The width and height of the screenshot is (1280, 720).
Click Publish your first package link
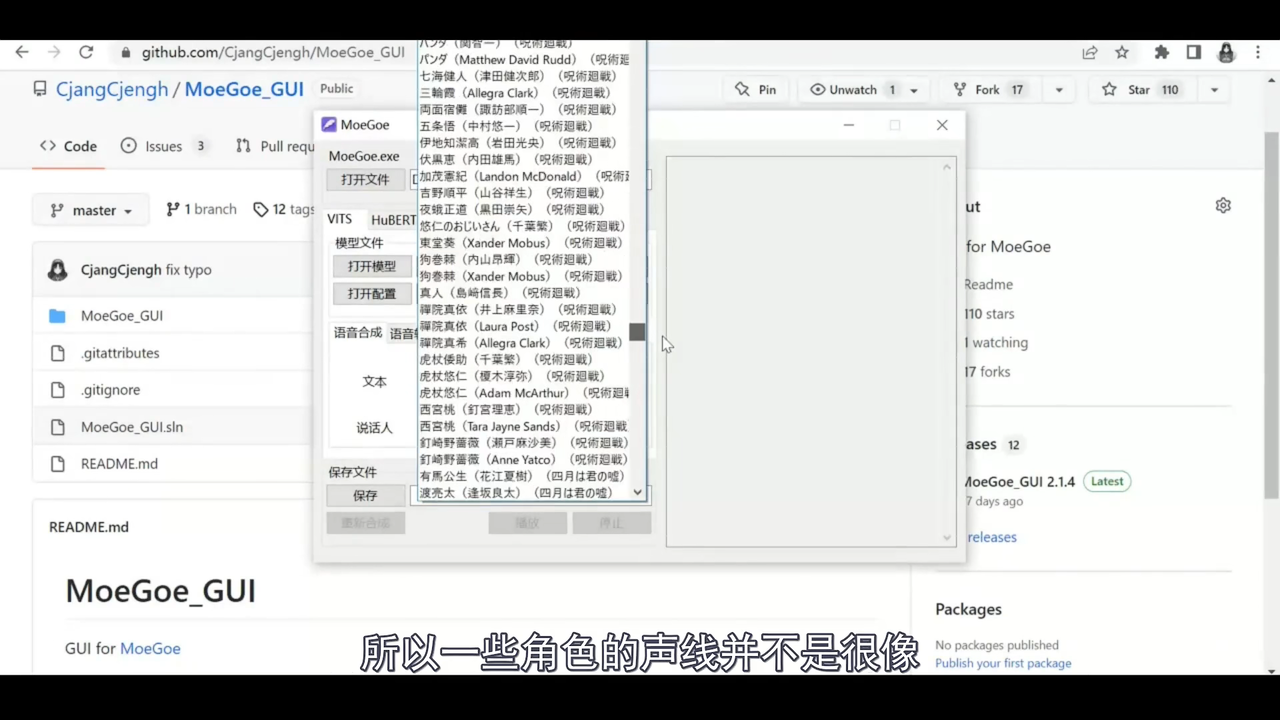pos(1003,663)
